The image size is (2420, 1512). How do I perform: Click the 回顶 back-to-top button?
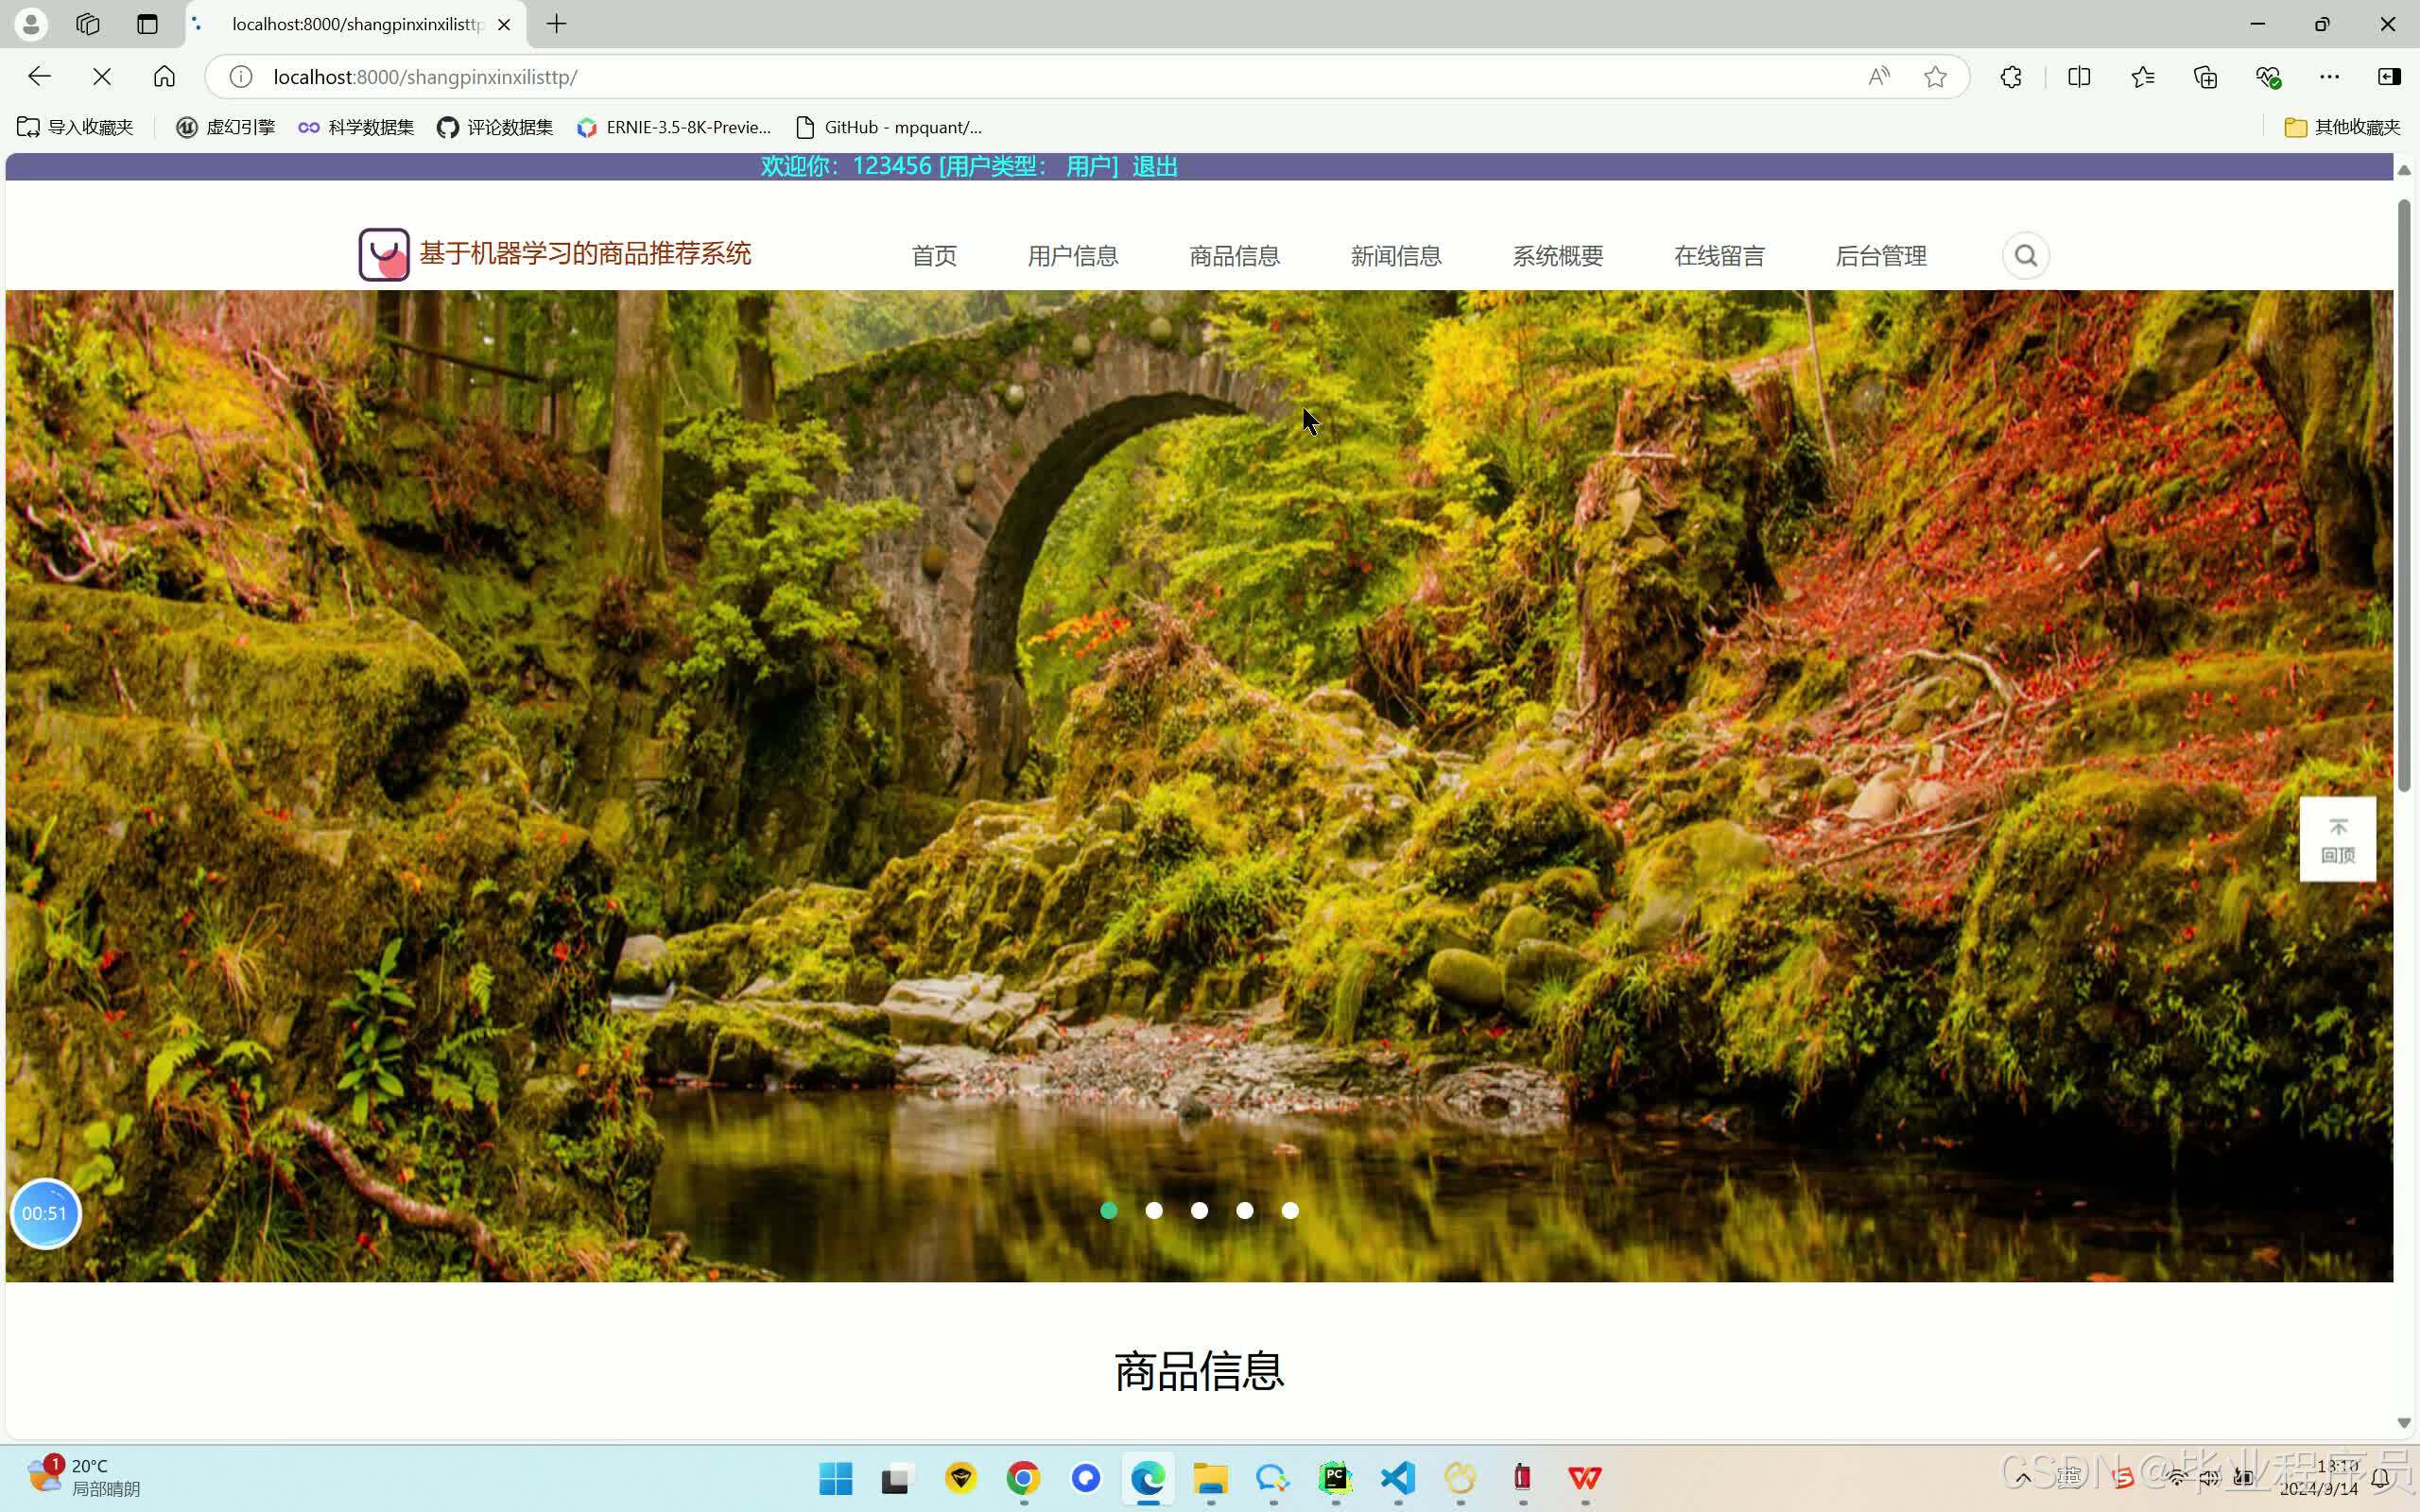pyautogui.click(x=2337, y=840)
